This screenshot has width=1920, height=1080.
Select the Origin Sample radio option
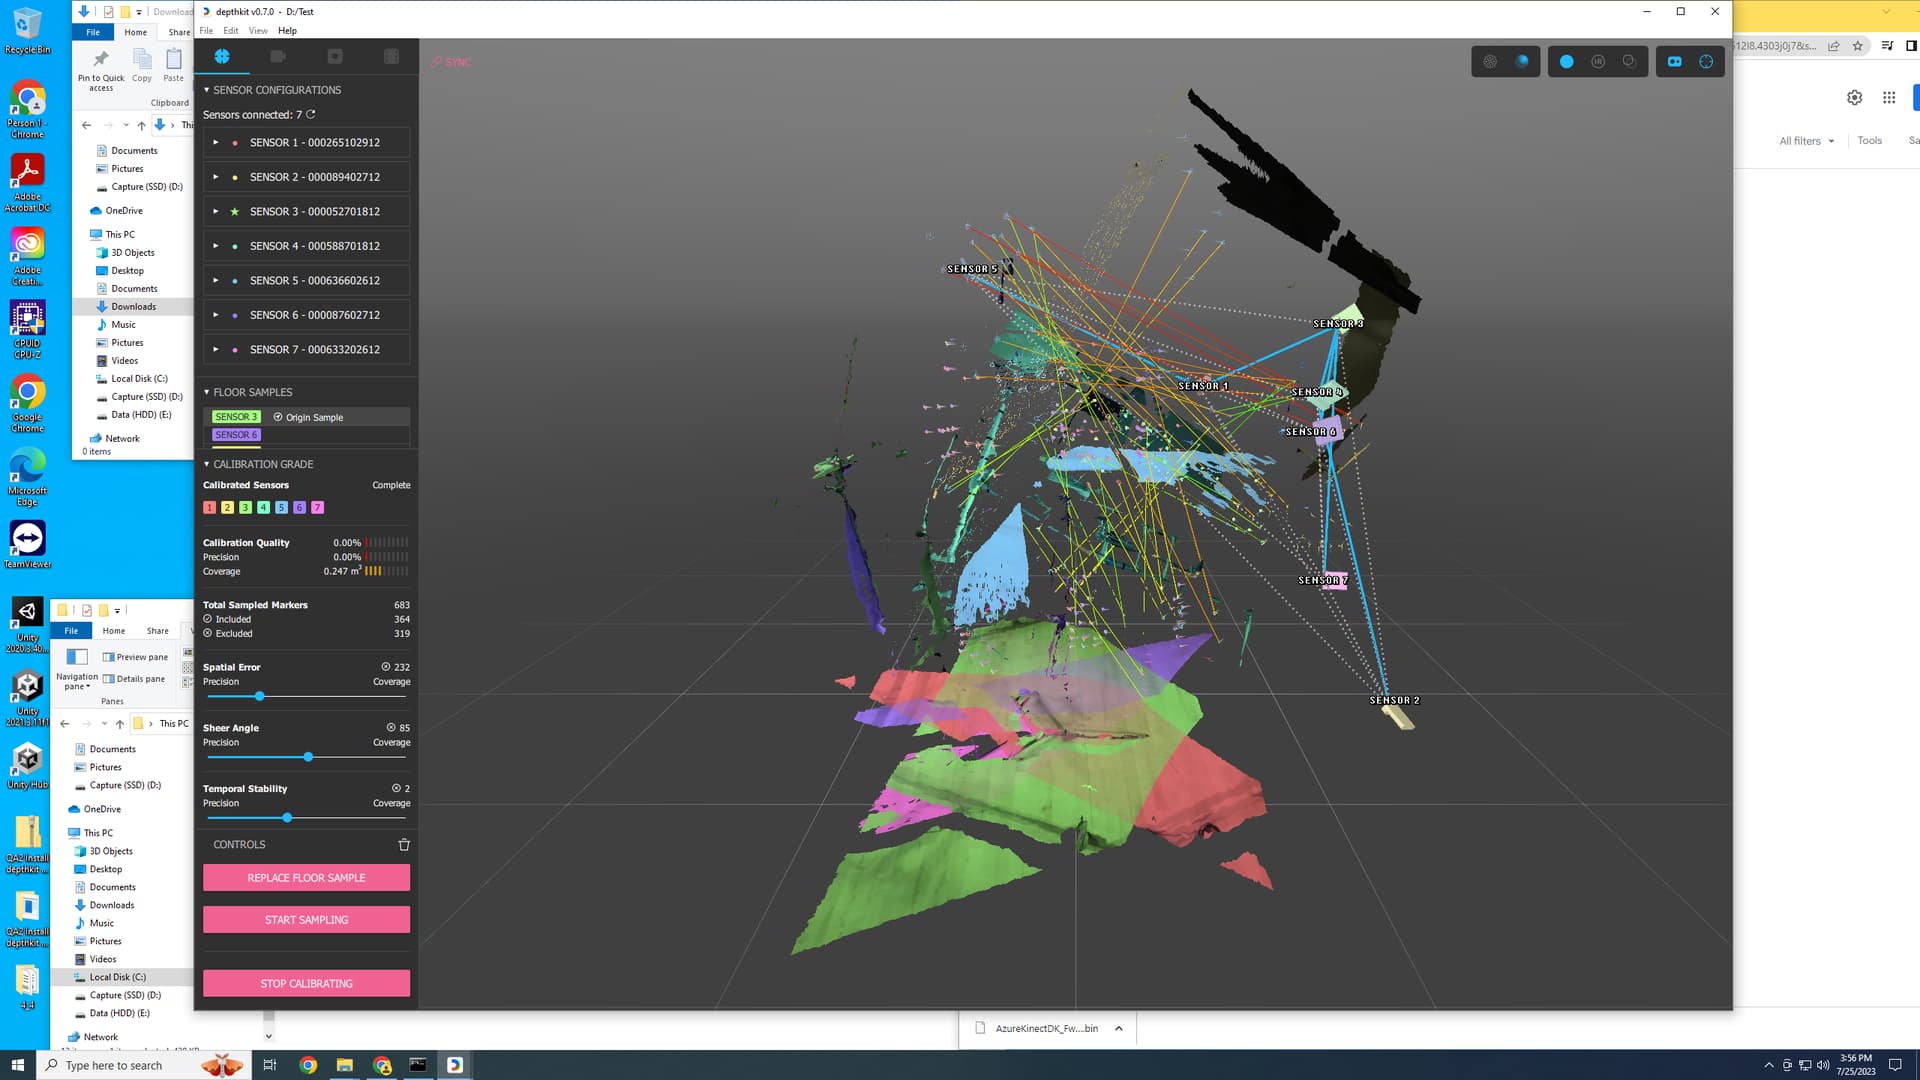click(x=278, y=417)
